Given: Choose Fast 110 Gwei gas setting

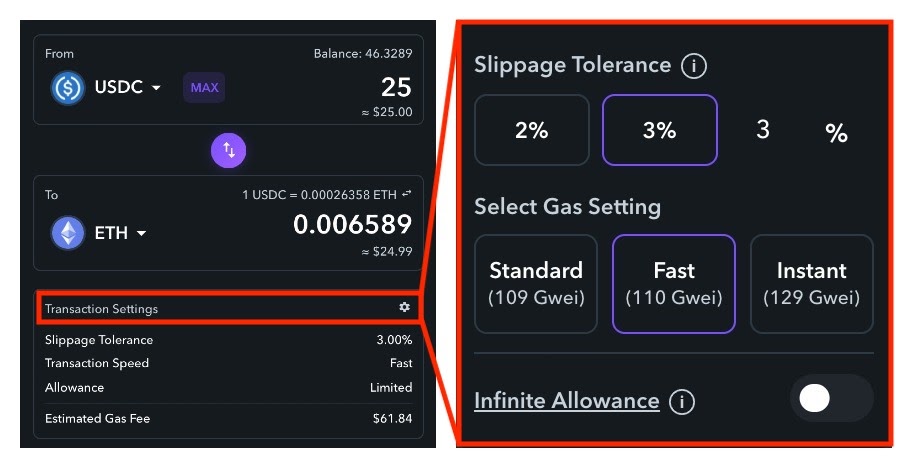Looking at the screenshot, I should [x=674, y=284].
